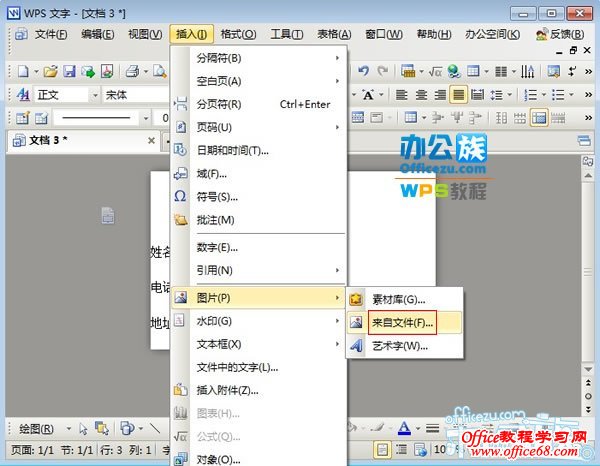Choose 日期和时间(T)... menu item
The width and height of the screenshot is (600, 466).
259,150
